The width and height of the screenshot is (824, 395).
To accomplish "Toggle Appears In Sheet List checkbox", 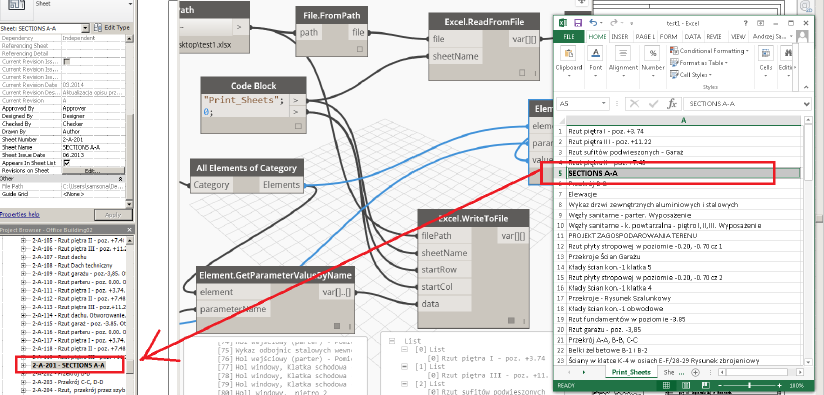I will coord(66,163).
